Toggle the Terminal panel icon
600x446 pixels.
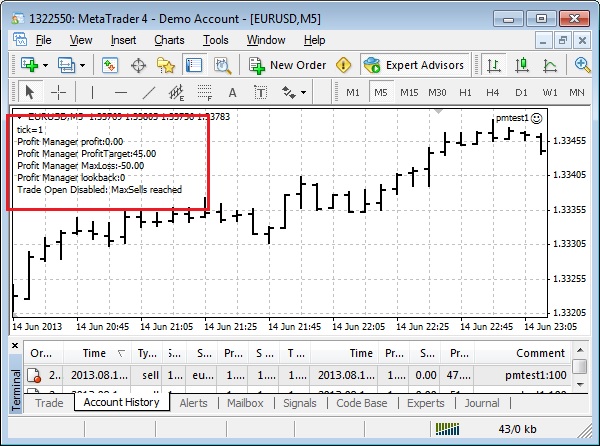click(194, 65)
